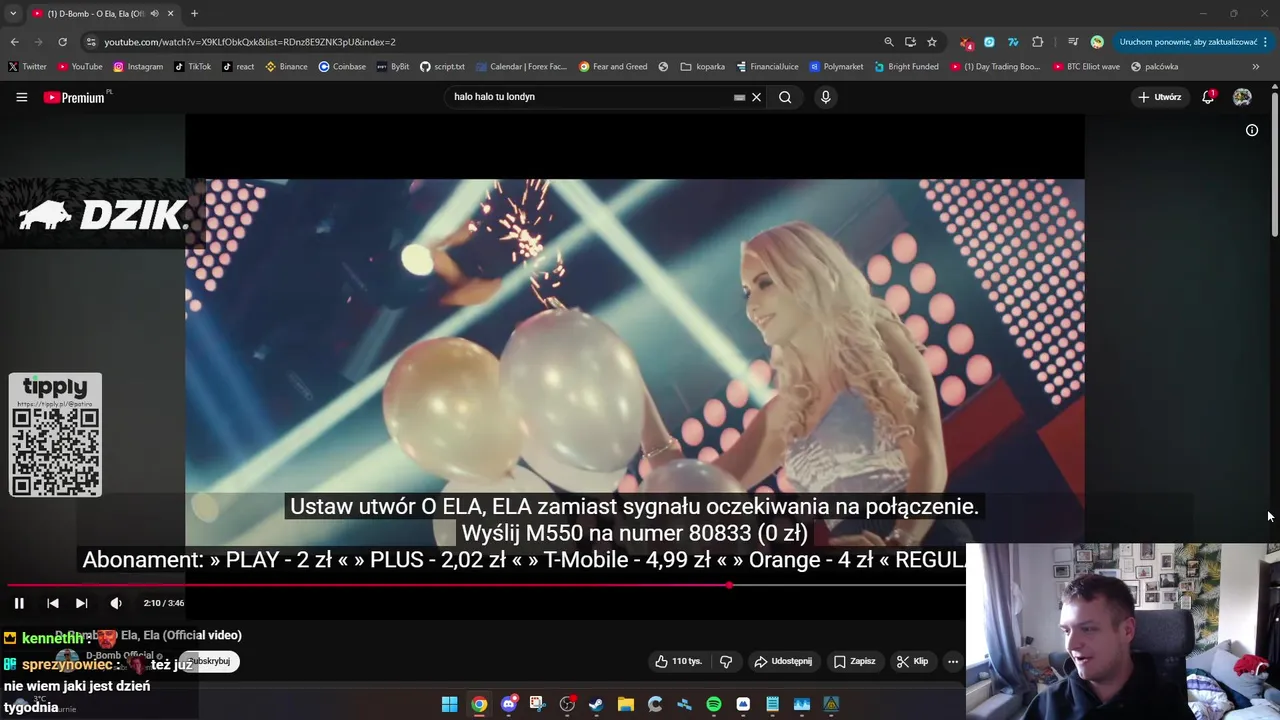The image size is (1280, 720).
Task: Open the script.txt bookmark
Action: tap(442, 67)
